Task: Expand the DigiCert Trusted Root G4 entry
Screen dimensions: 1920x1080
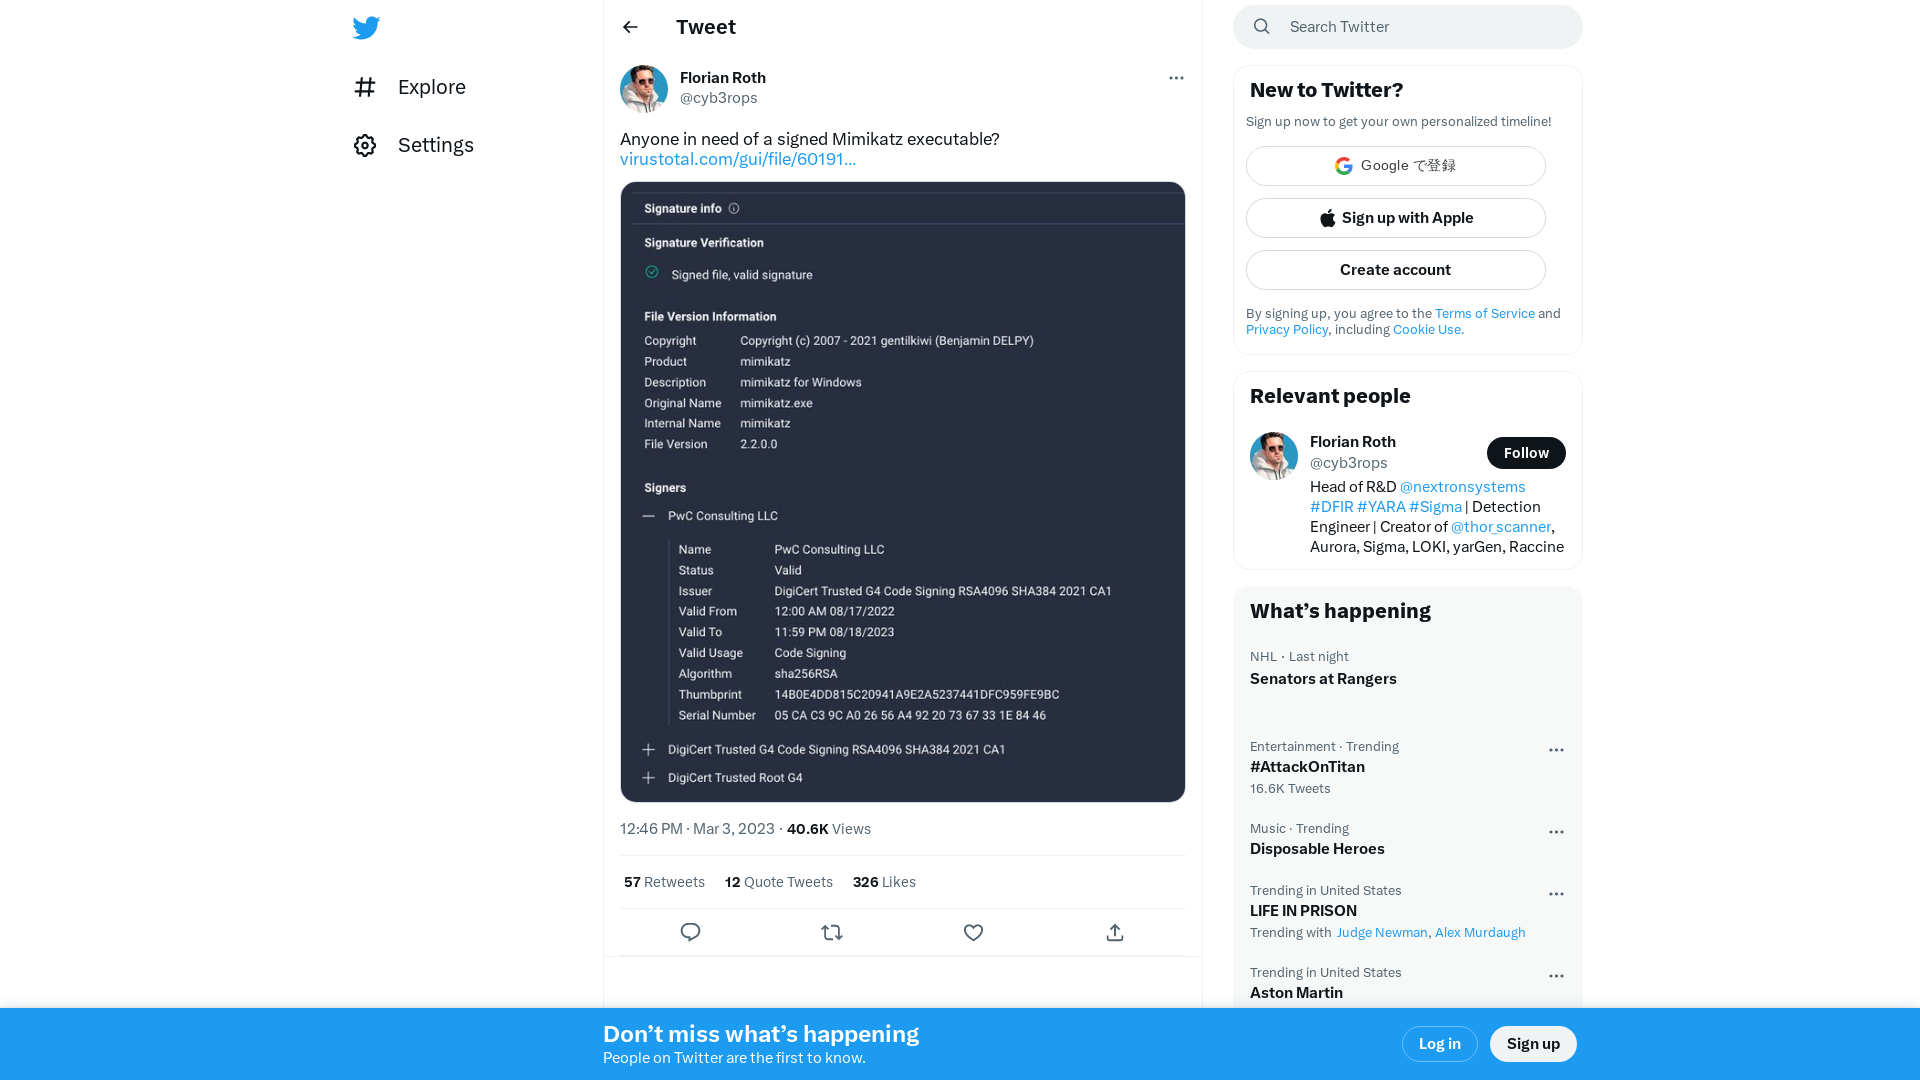Action: [x=647, y=777]
